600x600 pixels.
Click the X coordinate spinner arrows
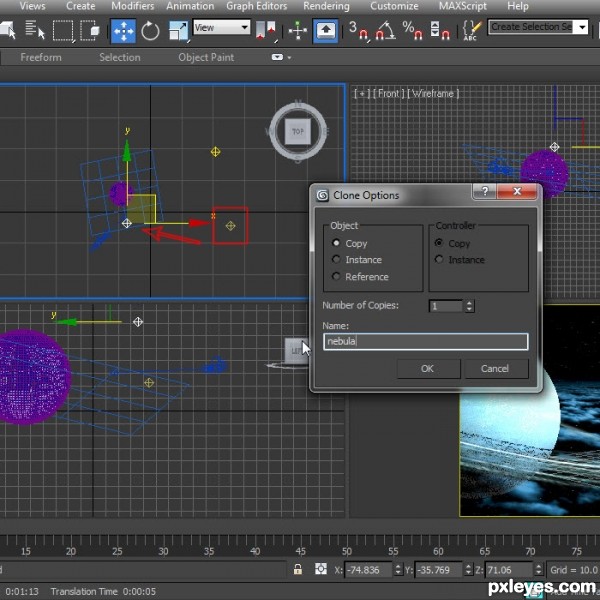click(398, 569)
